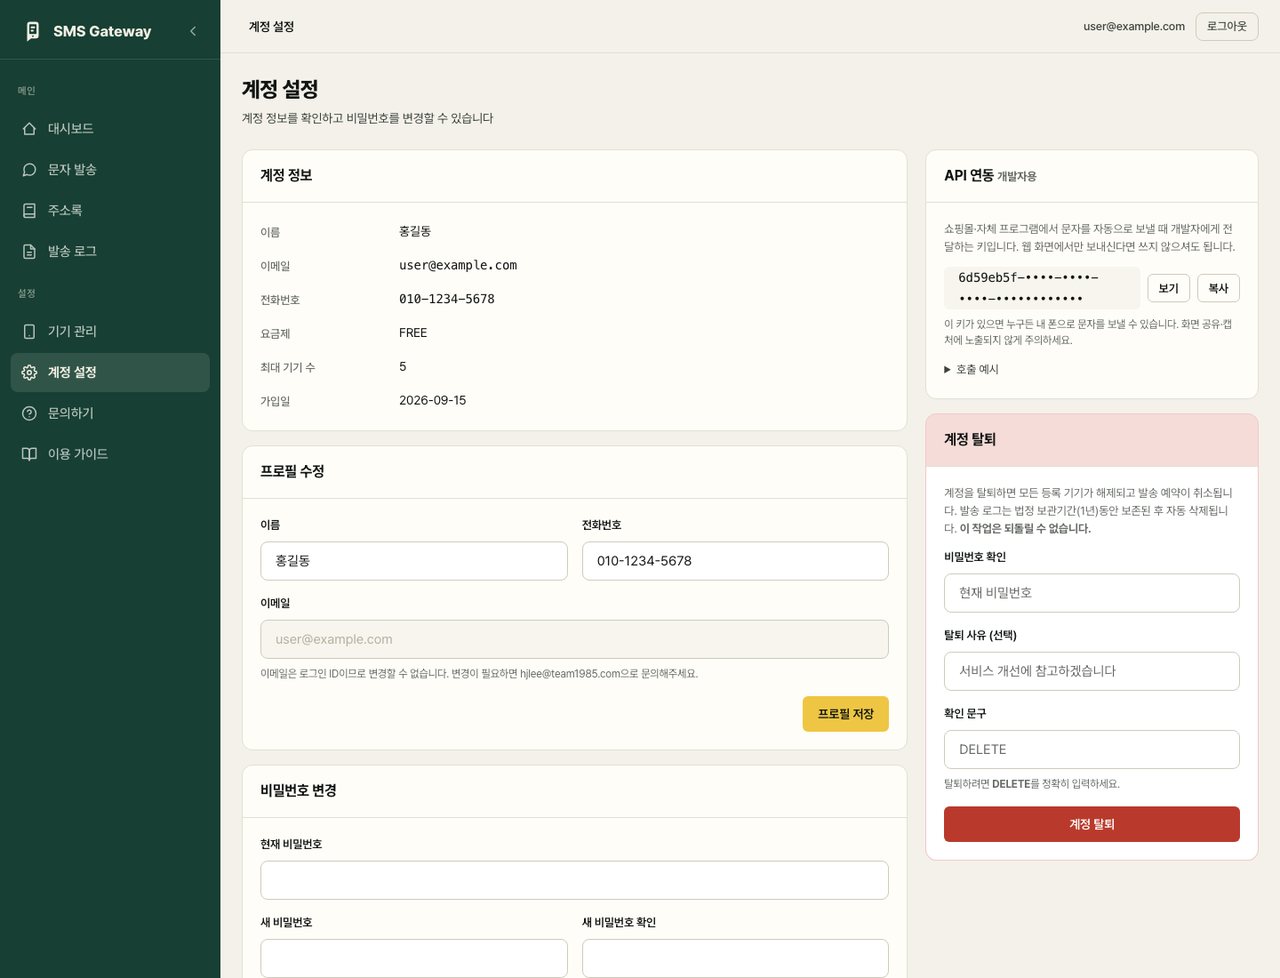Screen dimensions: 1280x978
Task: Open the 주소록 menu item
Action: click(110, 210)
